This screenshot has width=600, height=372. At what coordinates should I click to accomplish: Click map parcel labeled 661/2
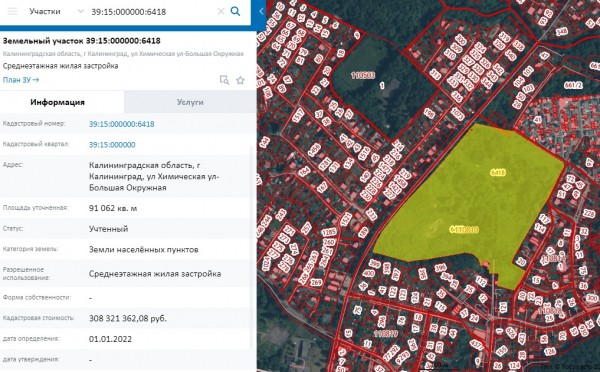574,85
